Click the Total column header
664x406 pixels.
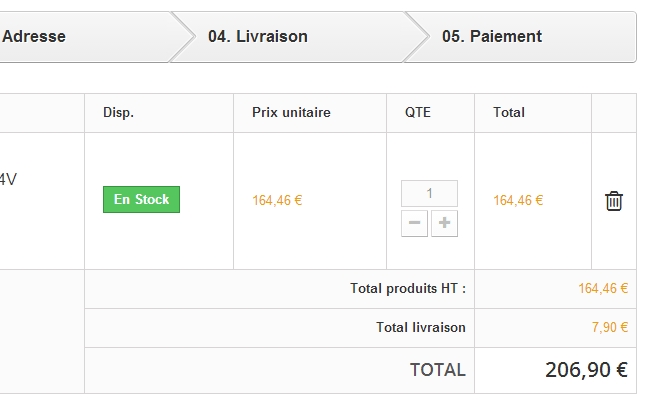point(509,113)
